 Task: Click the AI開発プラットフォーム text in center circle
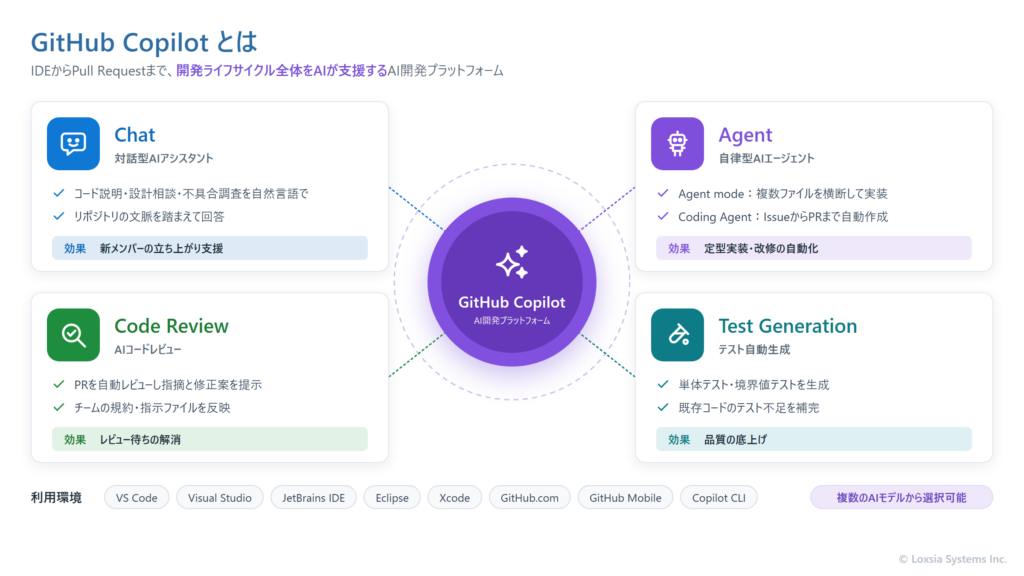click(512, 321)
